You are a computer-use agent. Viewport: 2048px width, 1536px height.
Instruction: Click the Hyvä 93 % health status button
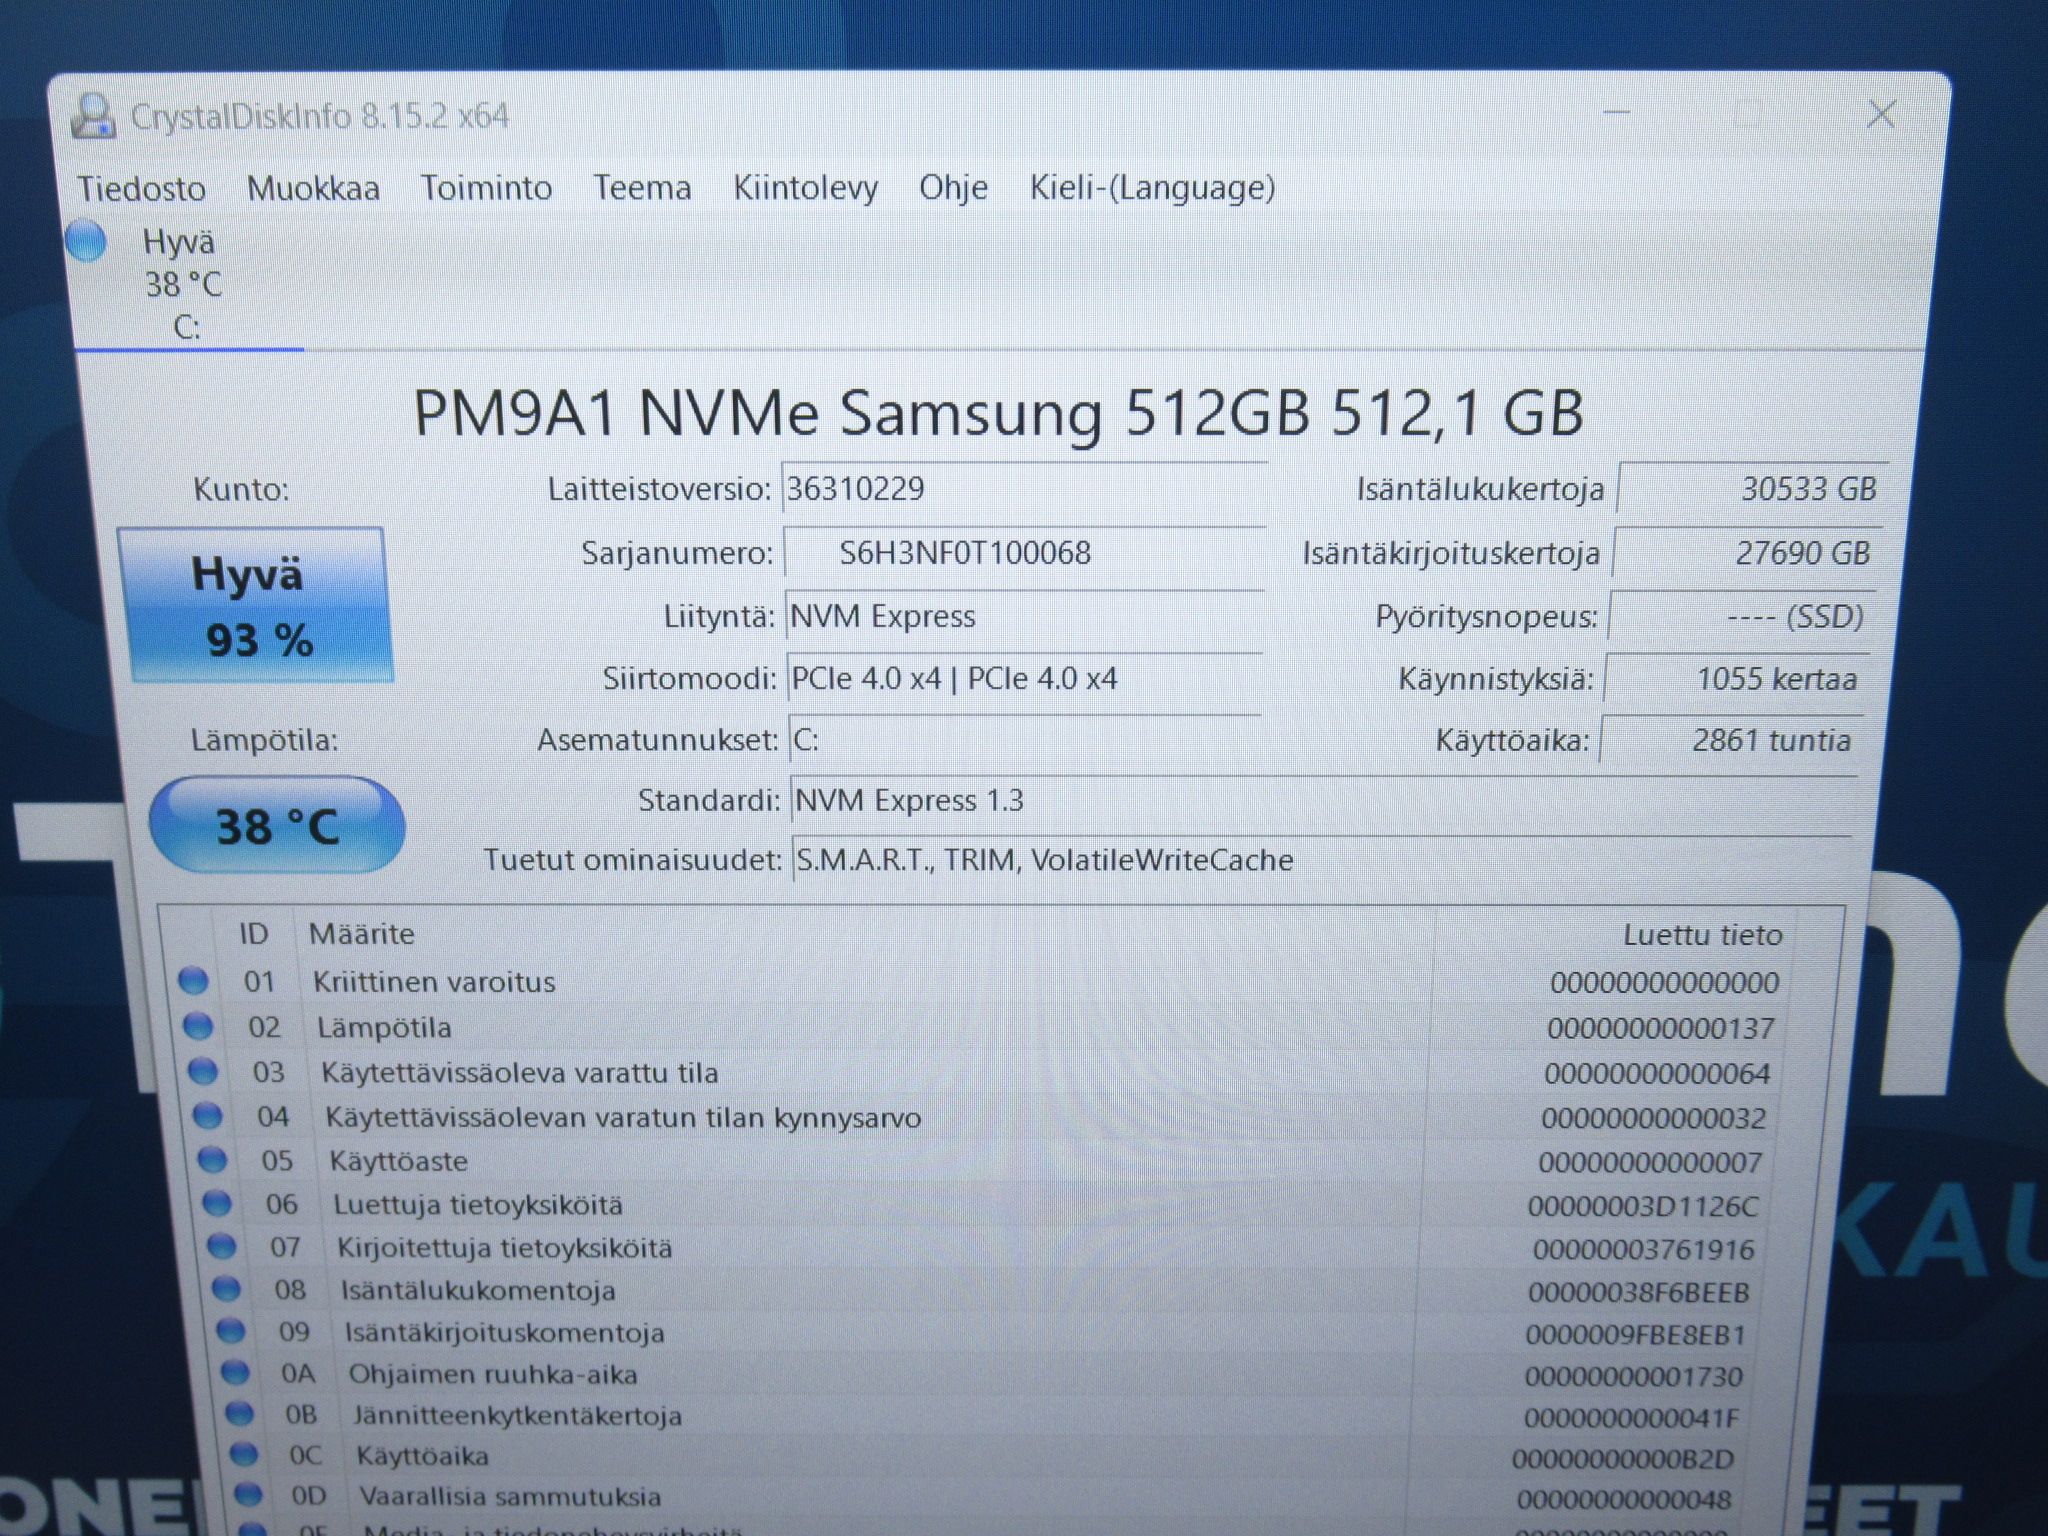[256, 606]
